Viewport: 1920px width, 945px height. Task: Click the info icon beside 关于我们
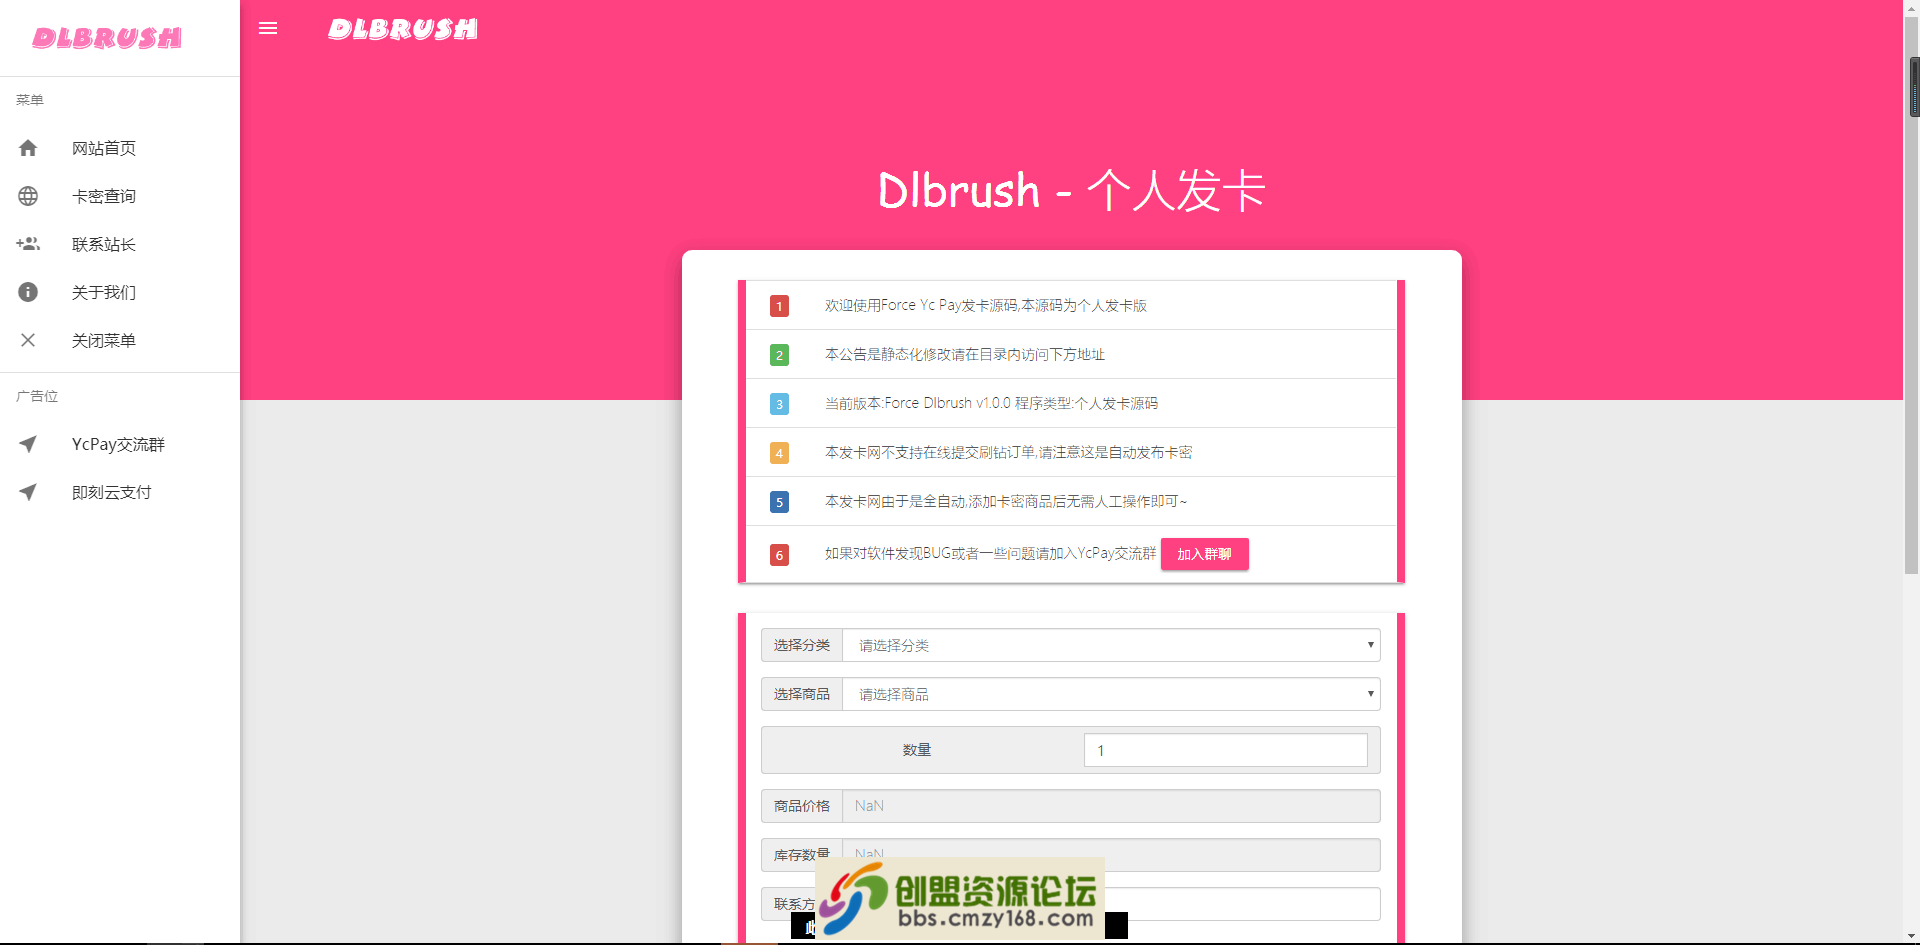coord(28,292)
